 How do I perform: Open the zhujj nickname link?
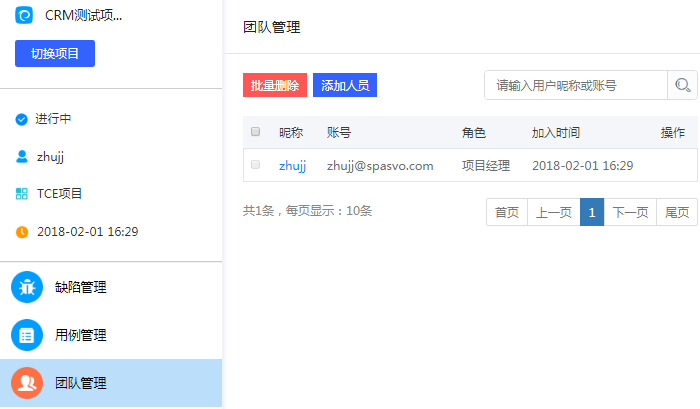[292, 165]
